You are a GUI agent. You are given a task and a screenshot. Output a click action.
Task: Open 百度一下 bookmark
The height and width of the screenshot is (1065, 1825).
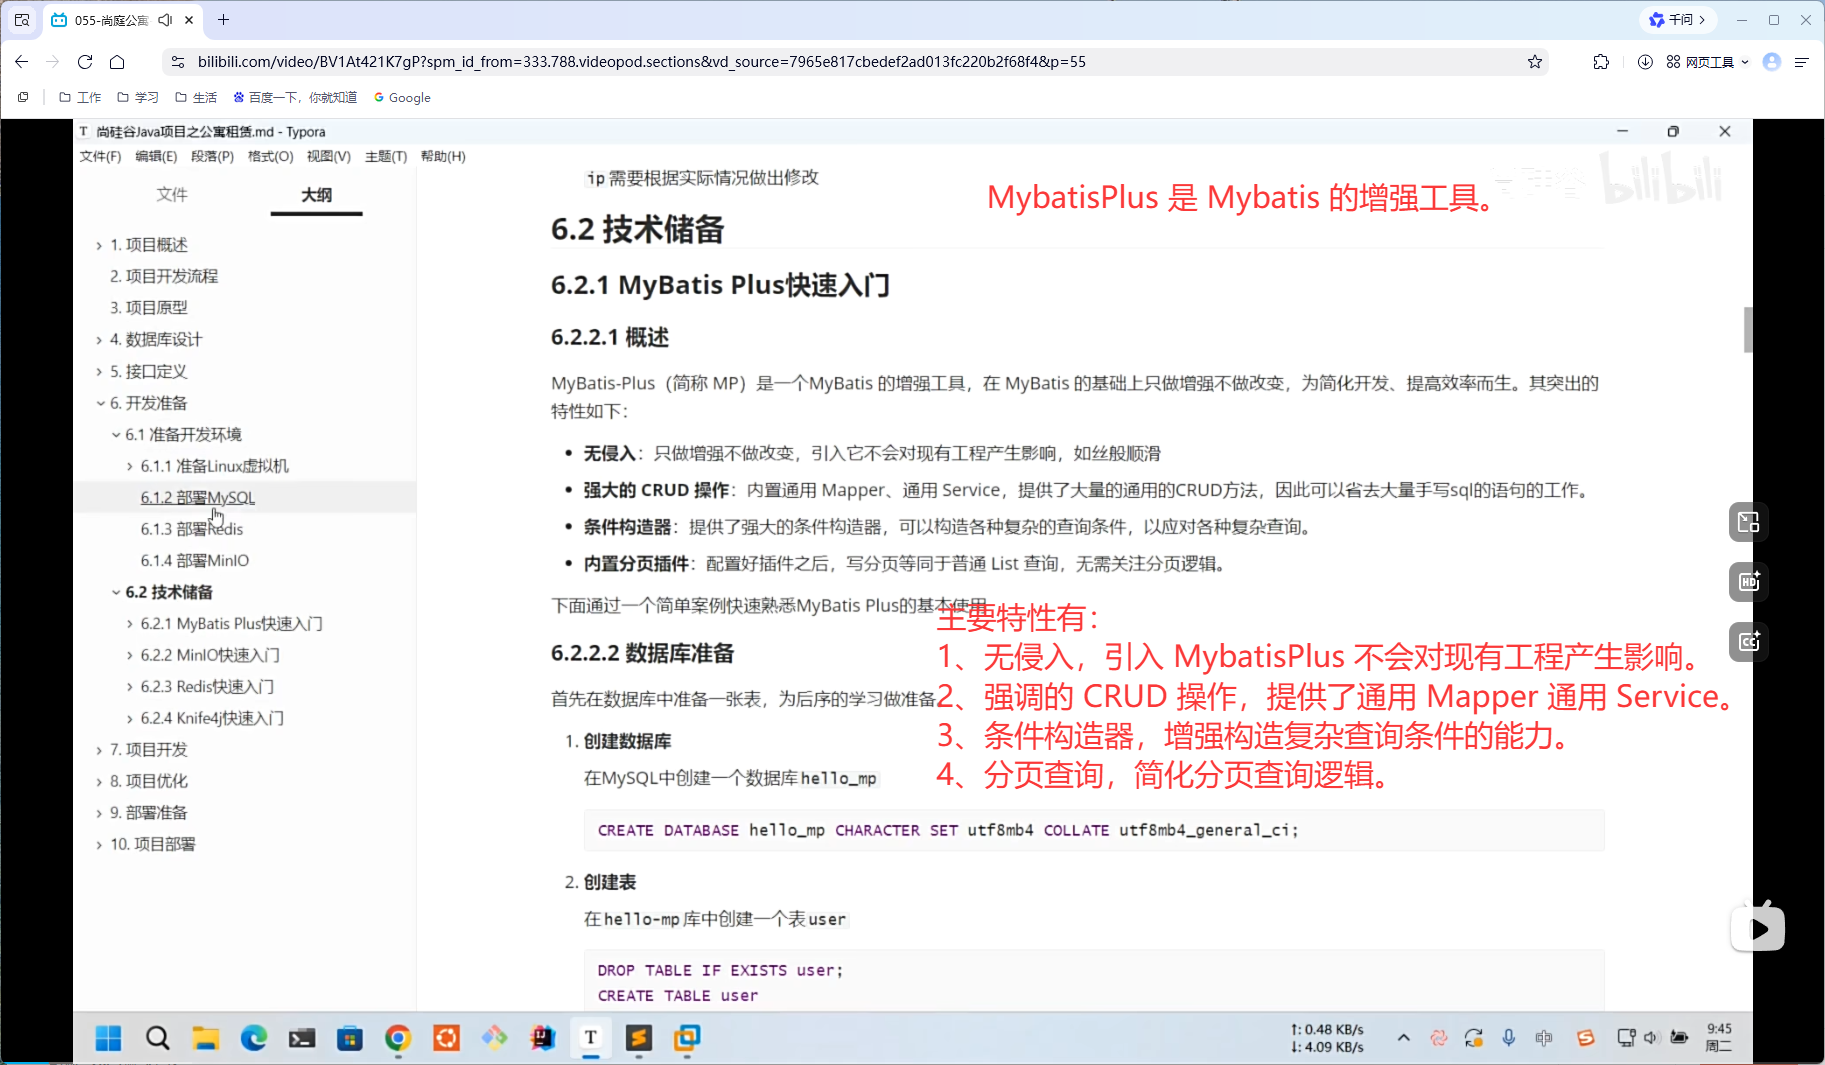tap(295, 97)
